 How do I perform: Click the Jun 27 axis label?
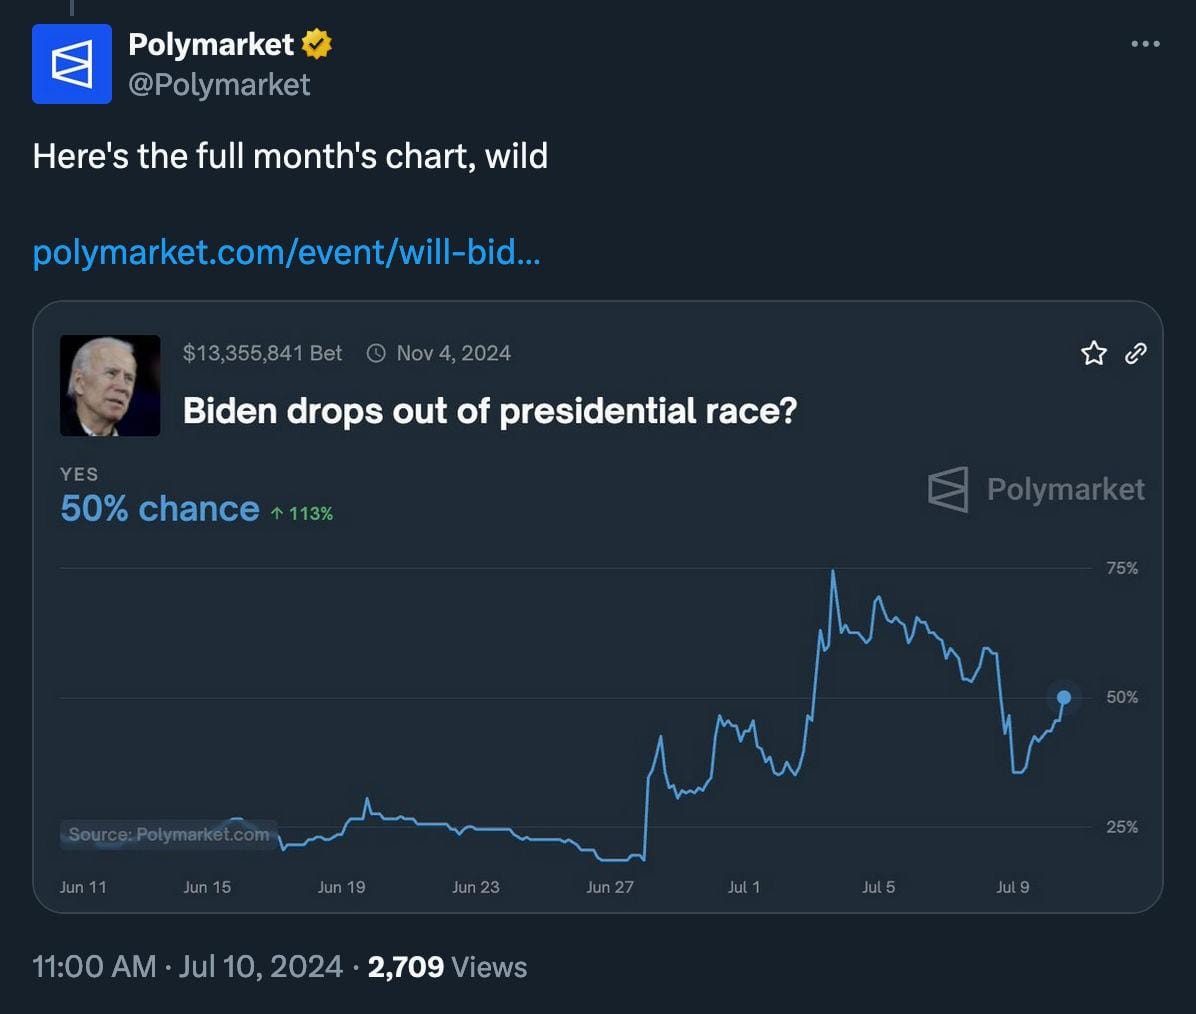[x=609, y=887]
